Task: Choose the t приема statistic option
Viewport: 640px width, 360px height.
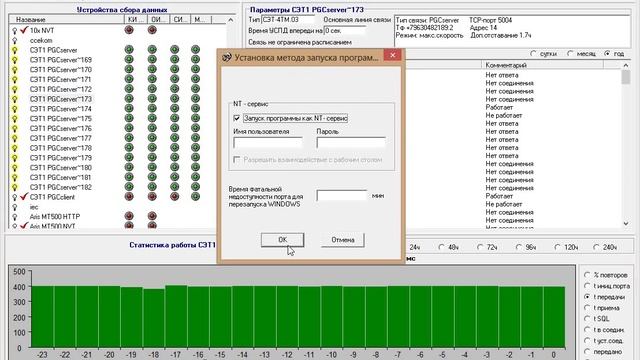Action: point(587,308)
